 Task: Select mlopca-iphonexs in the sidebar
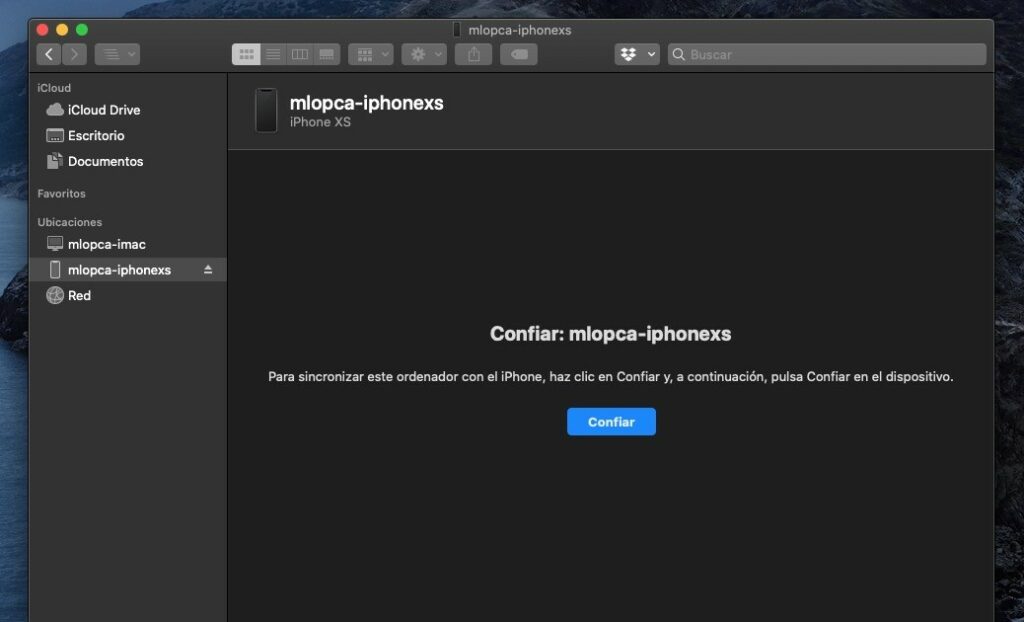click(x=128, y=270)
